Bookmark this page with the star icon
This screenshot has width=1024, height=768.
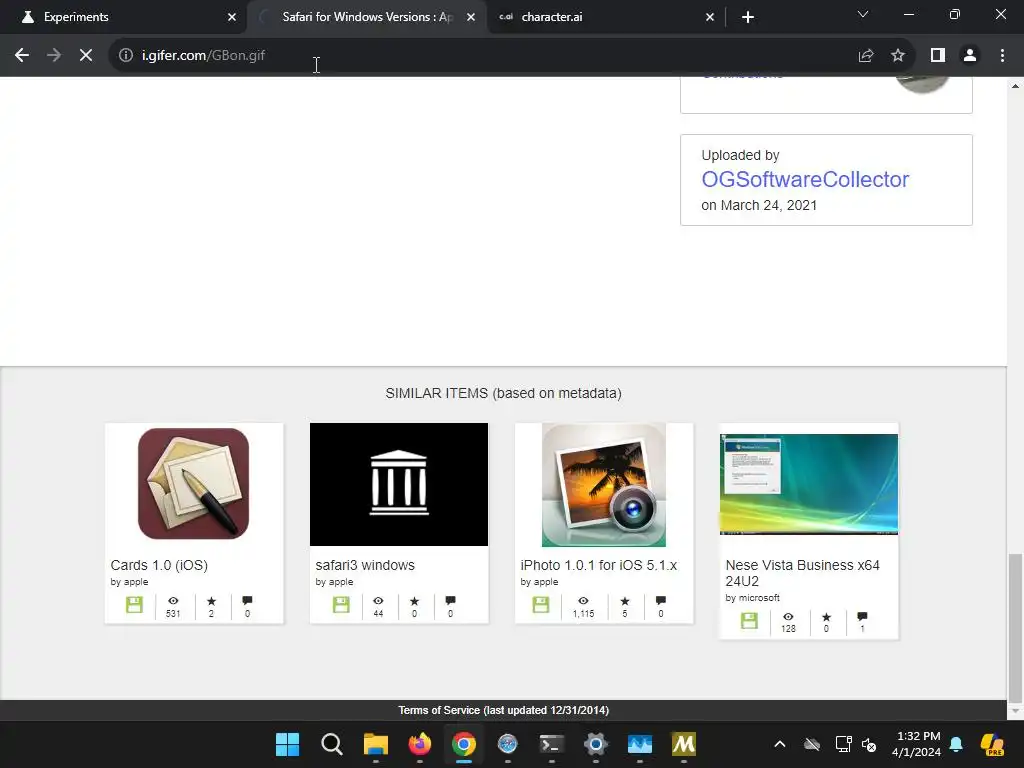(898, 56)
